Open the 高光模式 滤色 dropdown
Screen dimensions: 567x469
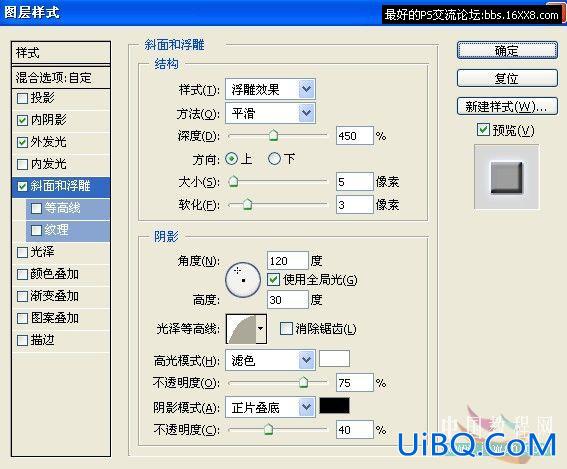click(270, 360)
